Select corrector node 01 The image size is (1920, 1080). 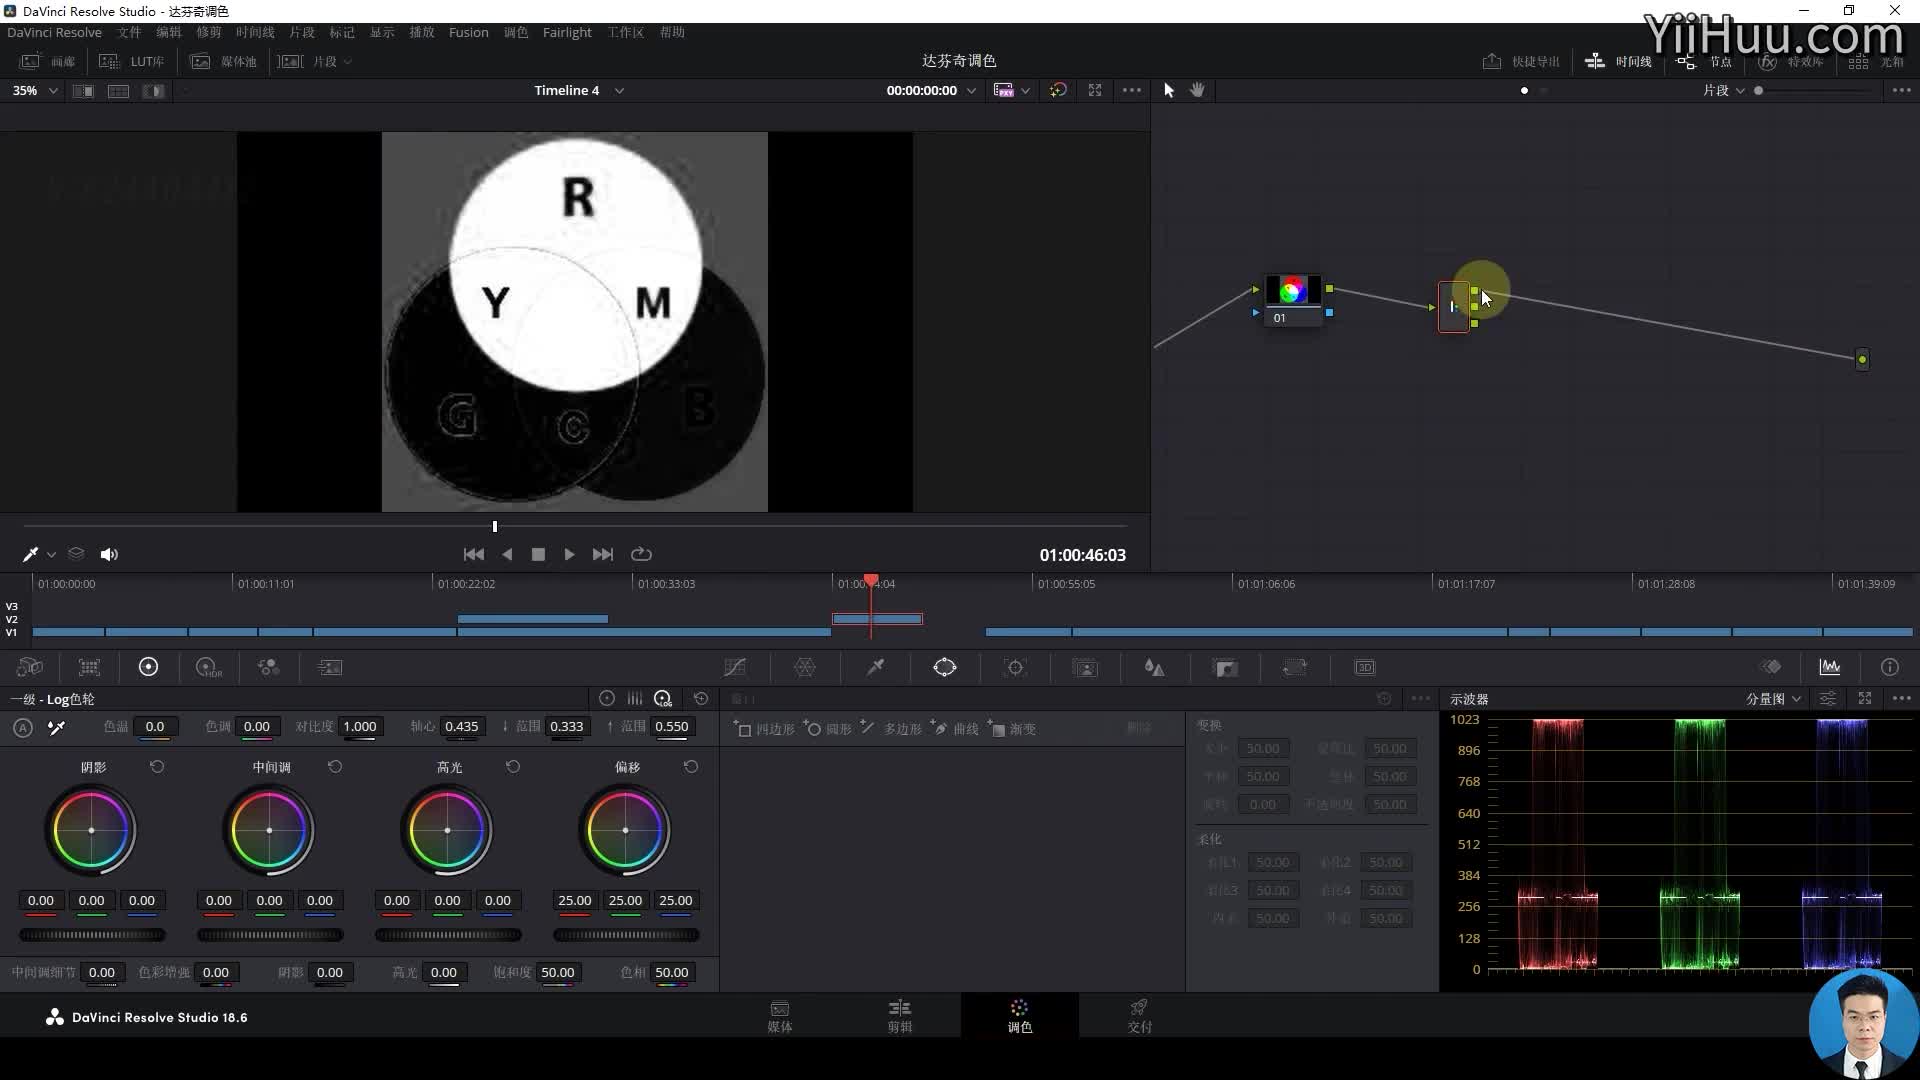pyautogui.click(x=1292, y=300)
